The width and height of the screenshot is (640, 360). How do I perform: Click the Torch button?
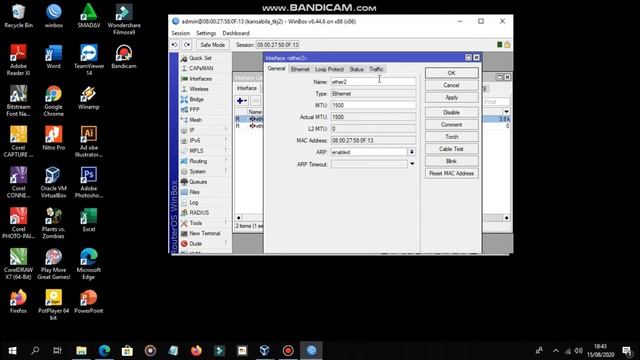click(451, 137)
